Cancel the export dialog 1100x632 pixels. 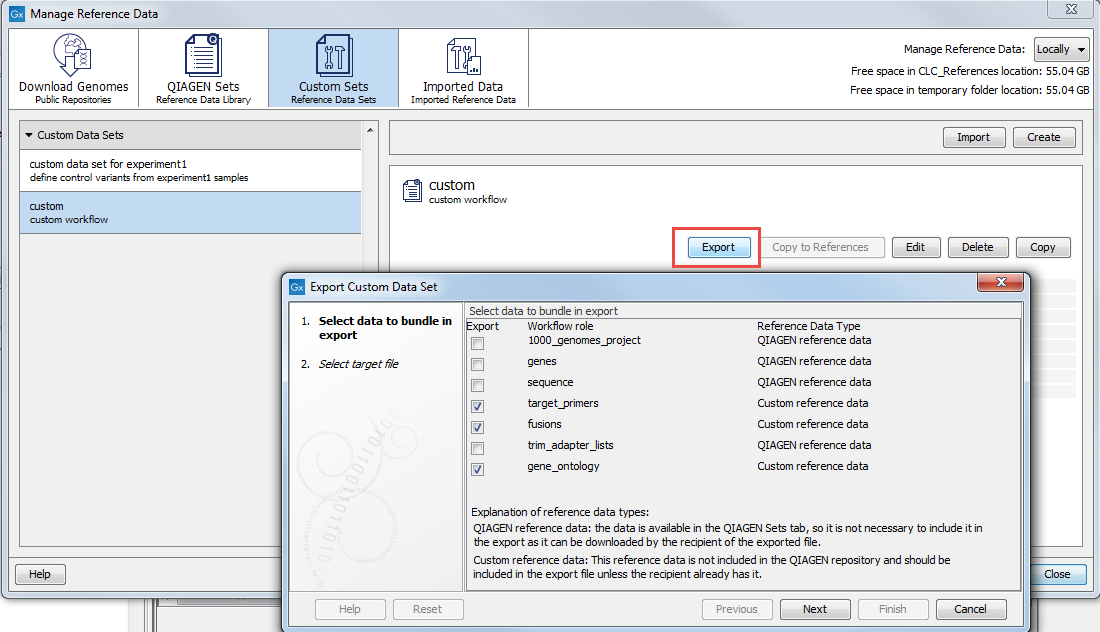[970, 609]
